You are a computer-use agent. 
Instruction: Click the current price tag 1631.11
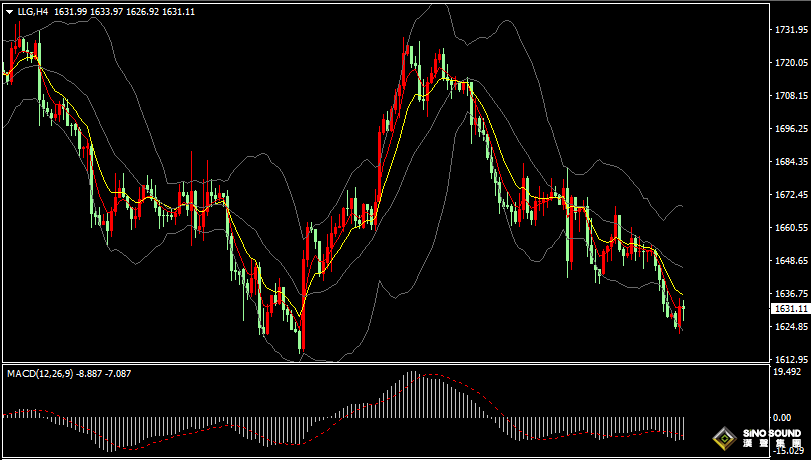tap(789, 310)
